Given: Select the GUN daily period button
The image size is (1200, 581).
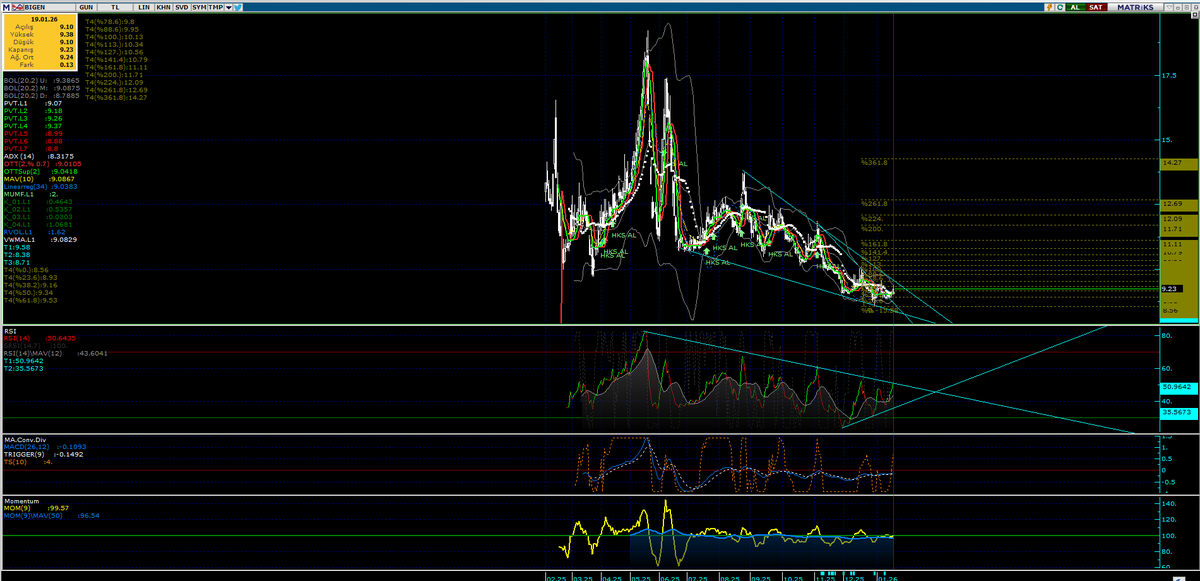Looking at the screenshot, I should coord(86,6).
